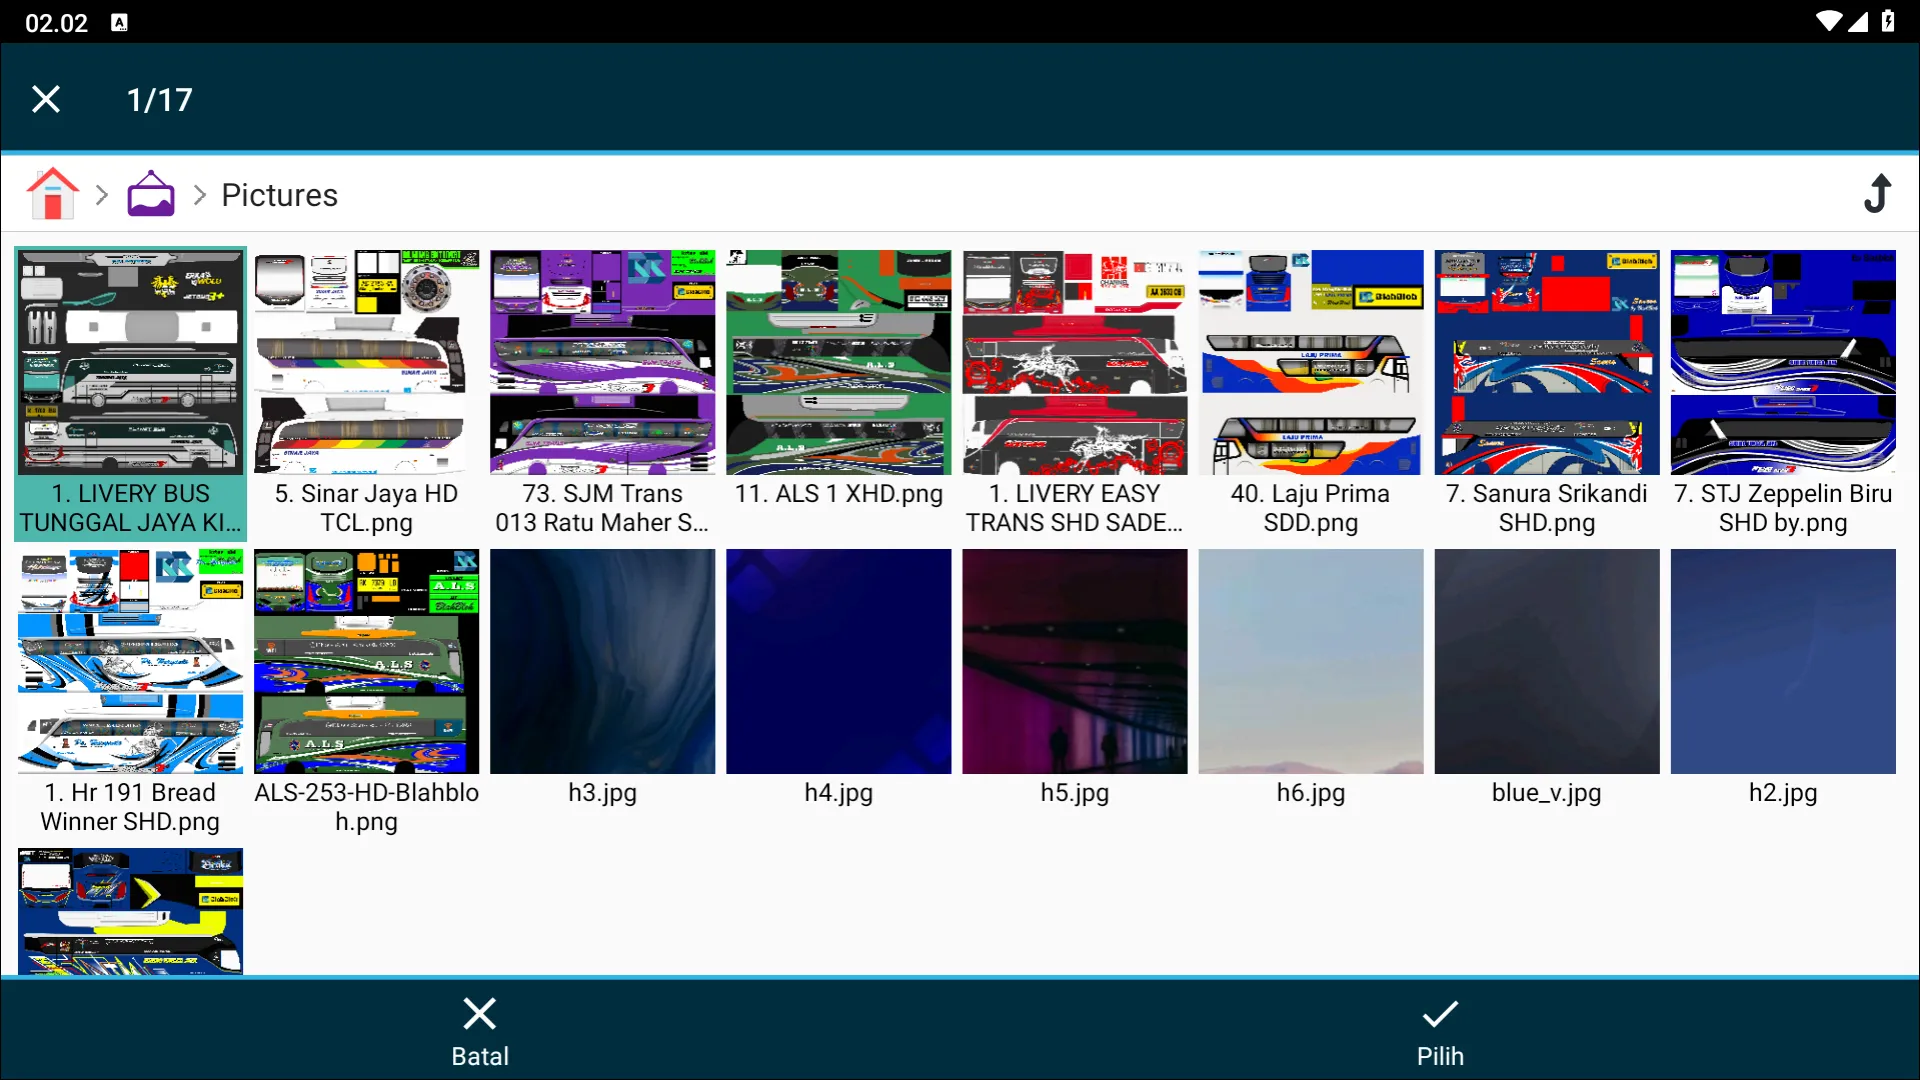Close the file selection mode
Screen dimensions: 1920x1080
(x=46, y=99)
